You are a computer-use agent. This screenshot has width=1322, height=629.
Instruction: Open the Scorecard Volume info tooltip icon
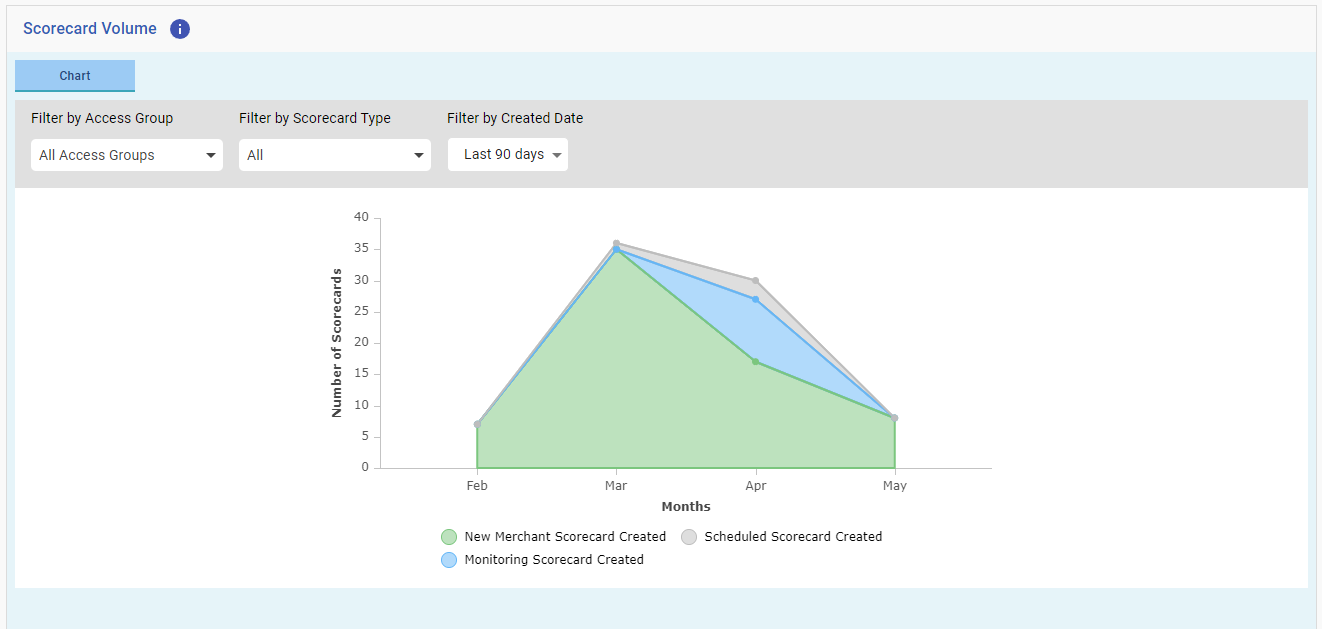180,28
